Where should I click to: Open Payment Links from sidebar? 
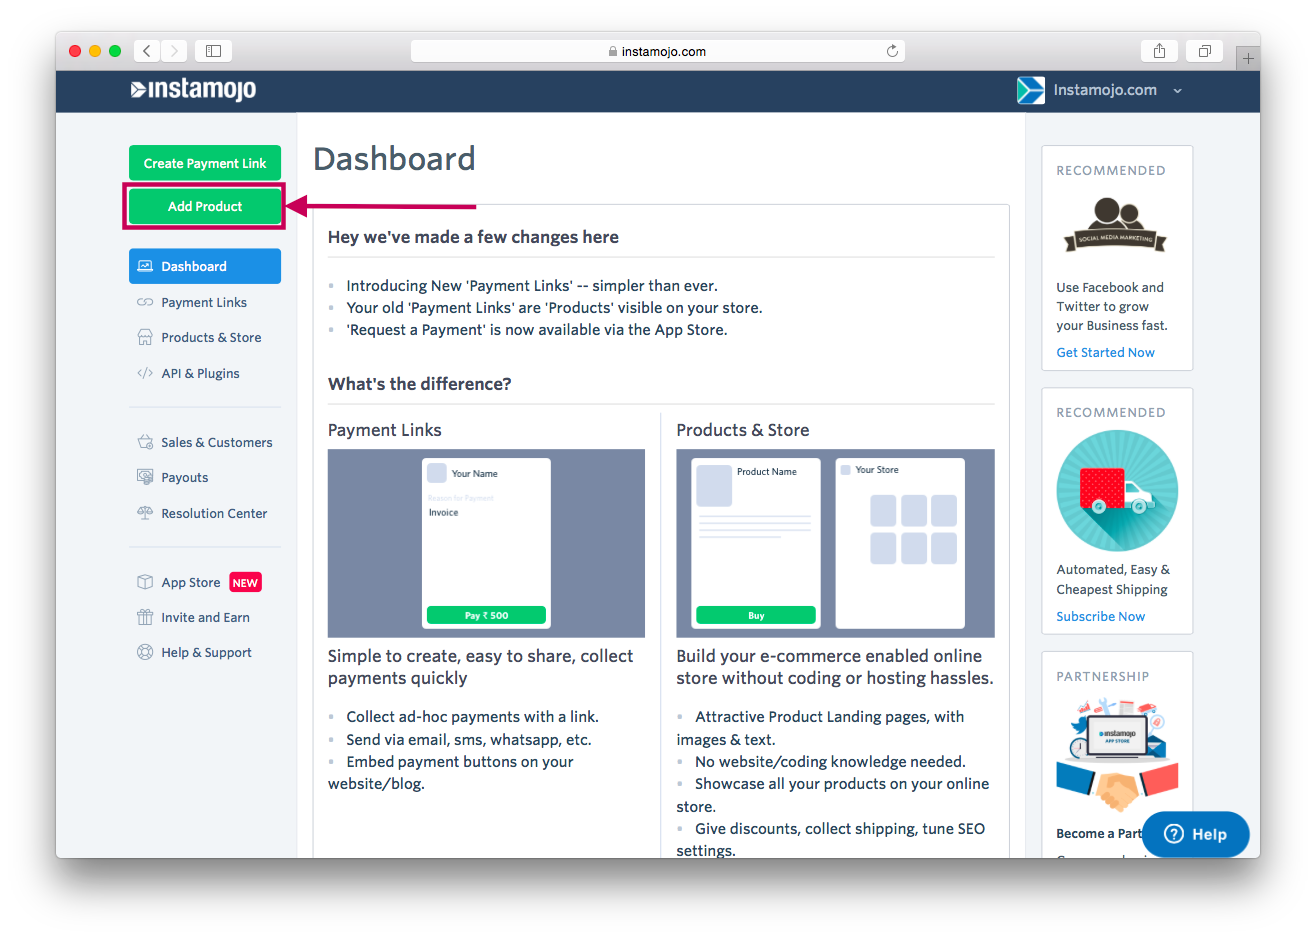(x=203, y=302)
